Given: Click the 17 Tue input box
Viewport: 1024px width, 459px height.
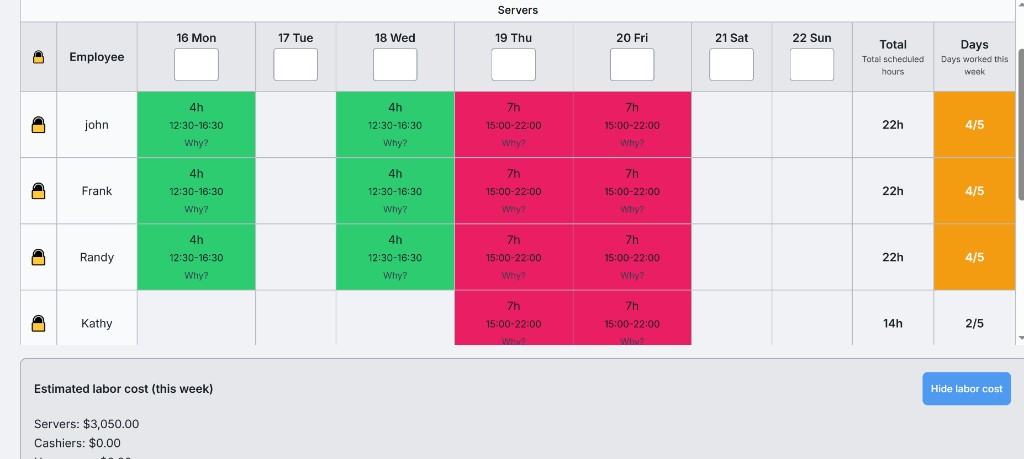Looking at the screenshot, I should [295, 65].
